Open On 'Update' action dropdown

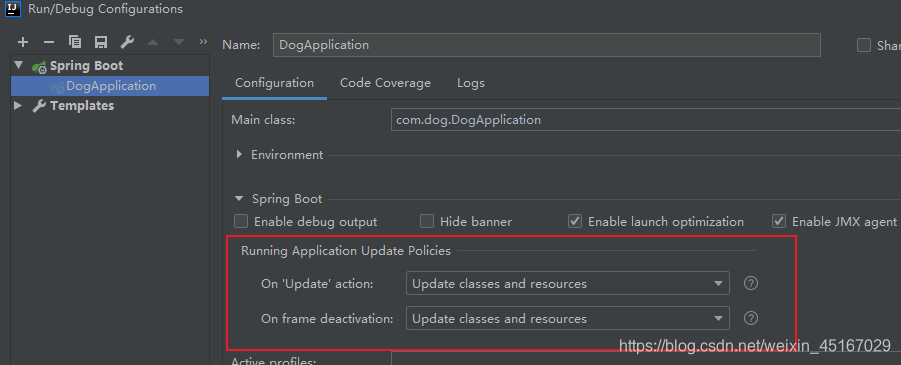pyautogui.click(x=568, y=283)
